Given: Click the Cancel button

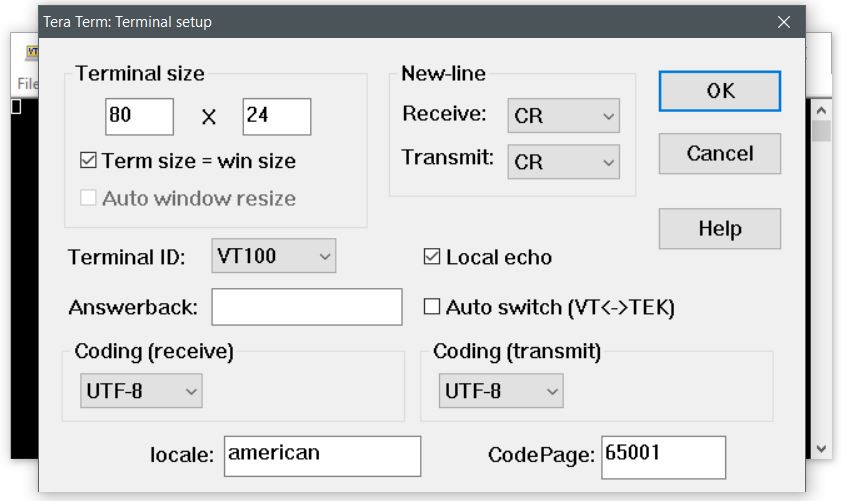Looking at the screenshot, I should click(x=719, y=154).
